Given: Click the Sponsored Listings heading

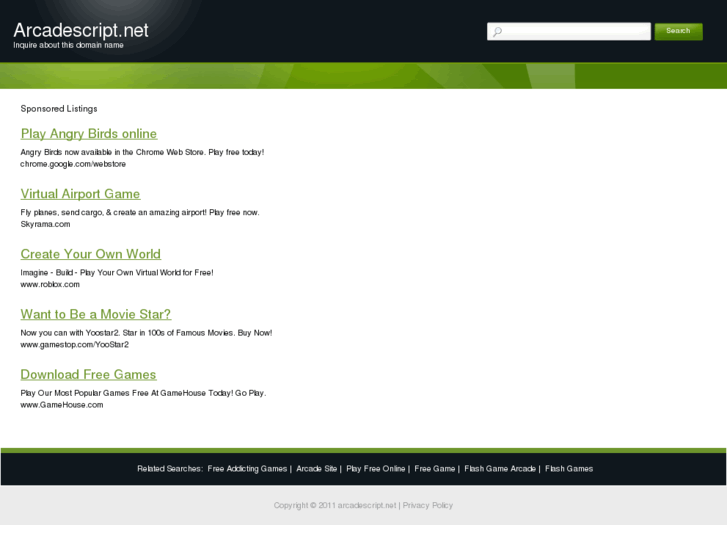Looking at the screenshot, I should click(x=59, y=109).
